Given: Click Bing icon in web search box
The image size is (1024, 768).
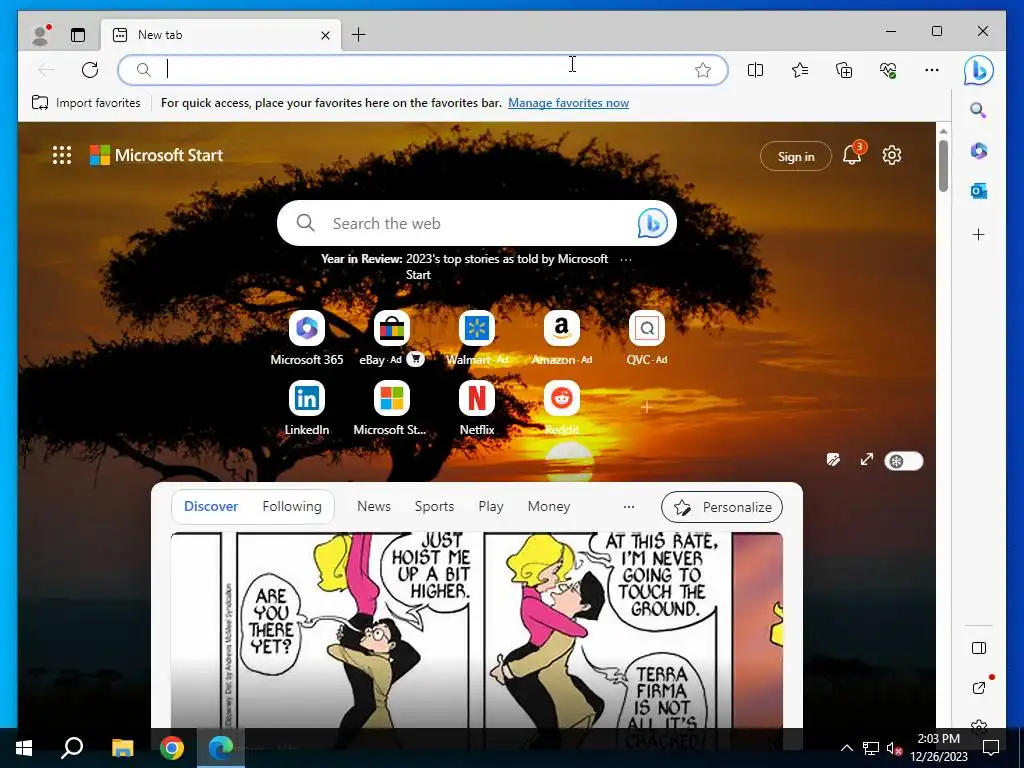Looking at the screenshot, I should click(652, 223).
